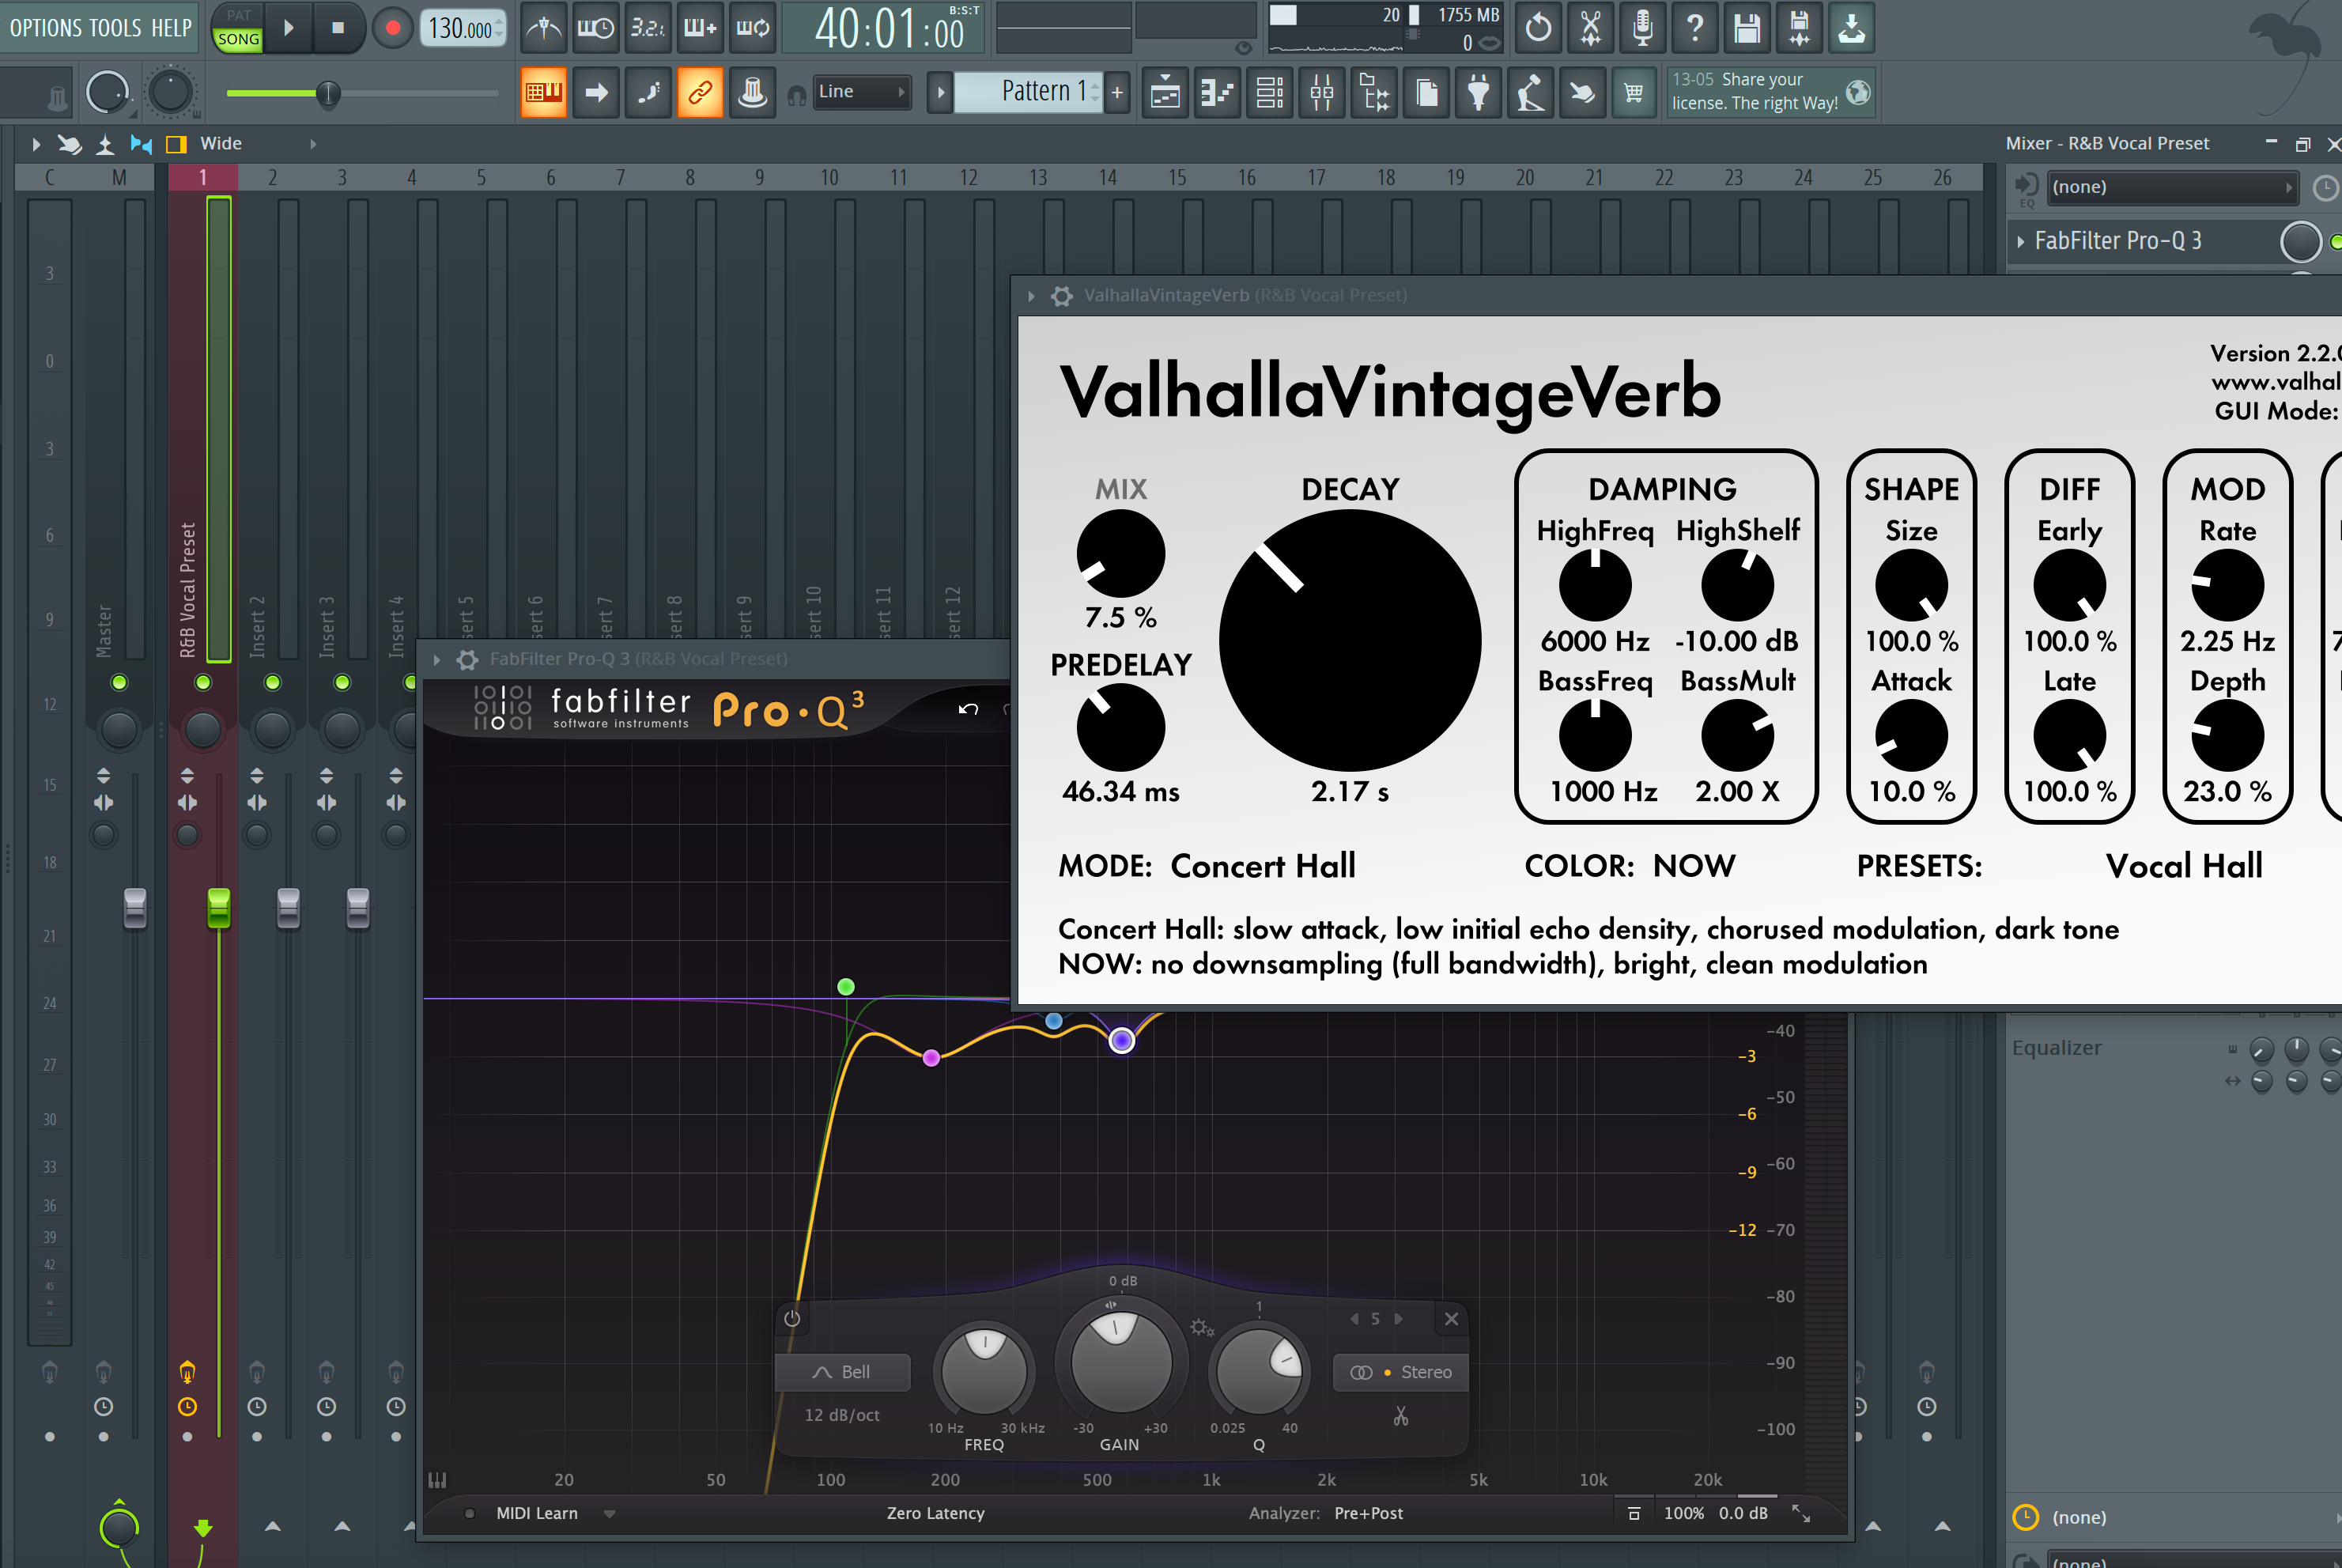The image size is (2342, 1568).
Task: Open the Channel rack
Action: point(1269,92)
